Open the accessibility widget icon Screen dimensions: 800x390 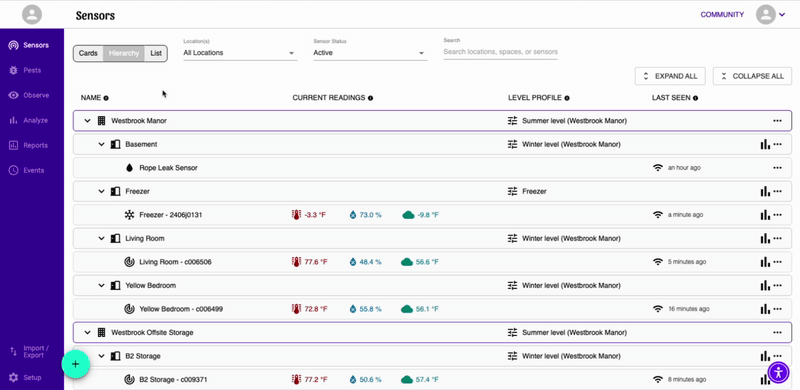pos(778,372)
